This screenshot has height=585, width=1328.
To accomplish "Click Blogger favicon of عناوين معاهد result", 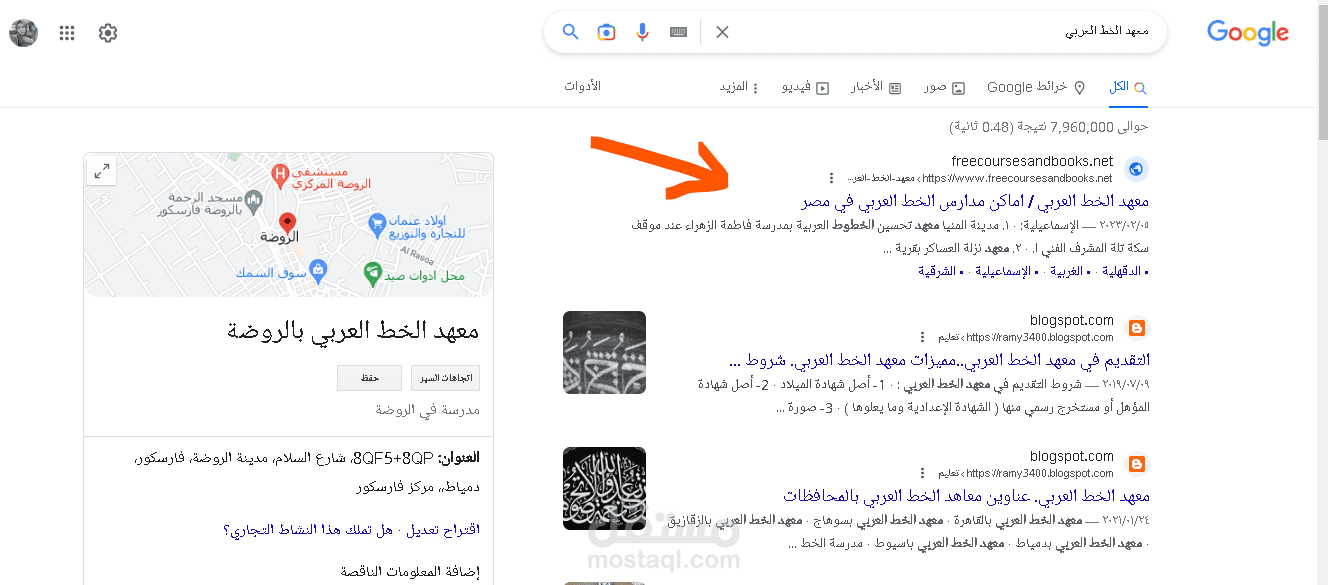I will click(x=1136, y=464).
